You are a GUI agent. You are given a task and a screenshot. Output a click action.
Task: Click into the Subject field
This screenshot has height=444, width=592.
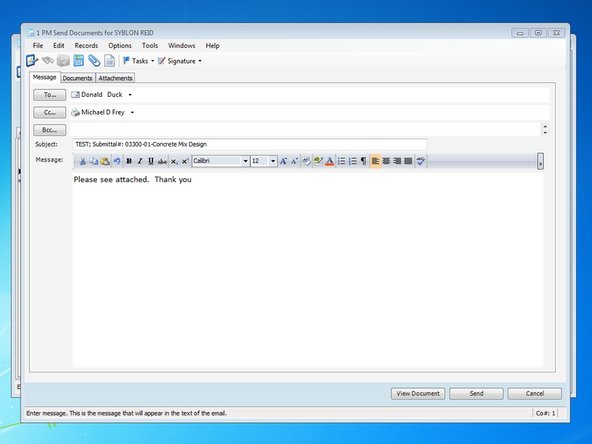pyautogui.click(x=250, y=144)
